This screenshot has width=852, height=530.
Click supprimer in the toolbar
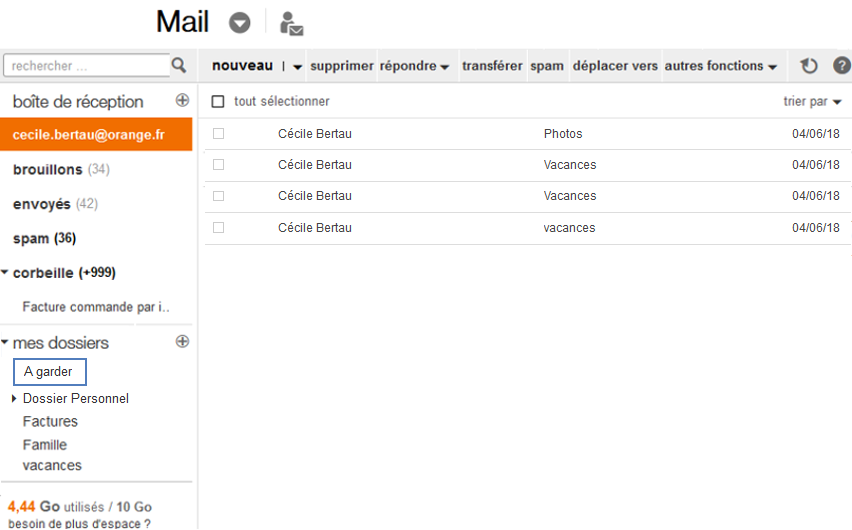[342, 66]
